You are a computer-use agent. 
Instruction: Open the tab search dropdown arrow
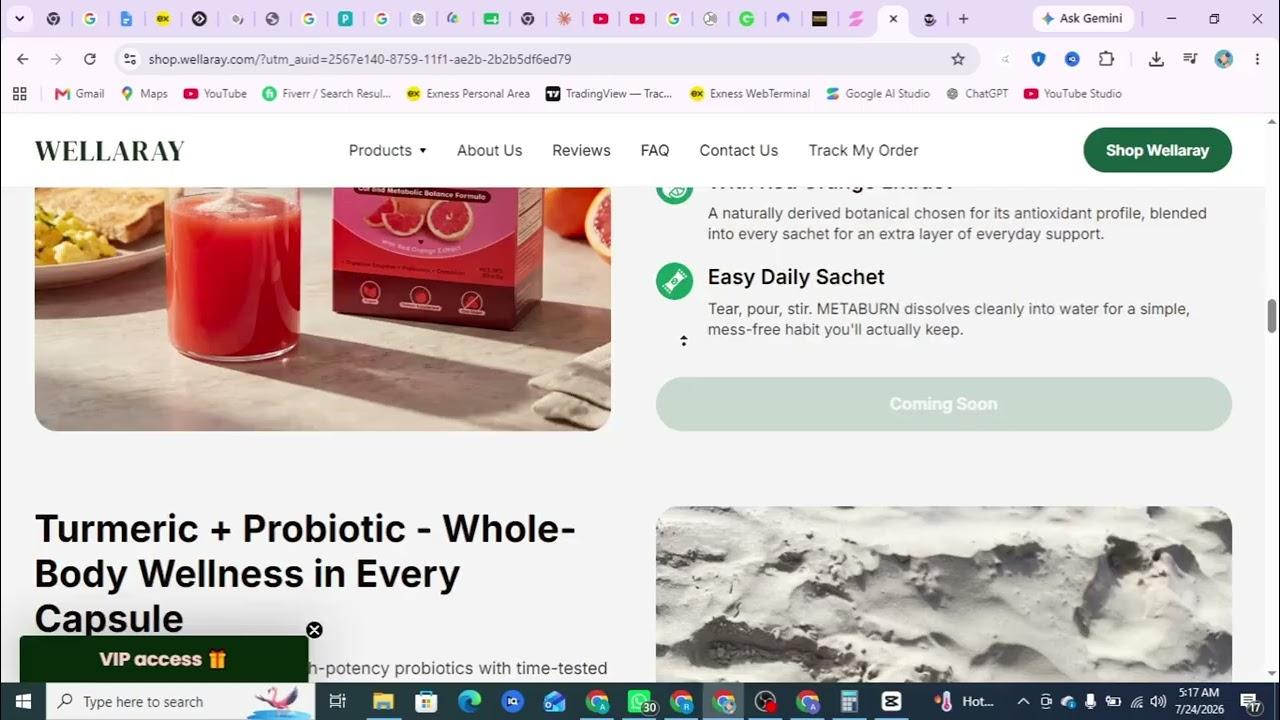click(x=19, y=18)
